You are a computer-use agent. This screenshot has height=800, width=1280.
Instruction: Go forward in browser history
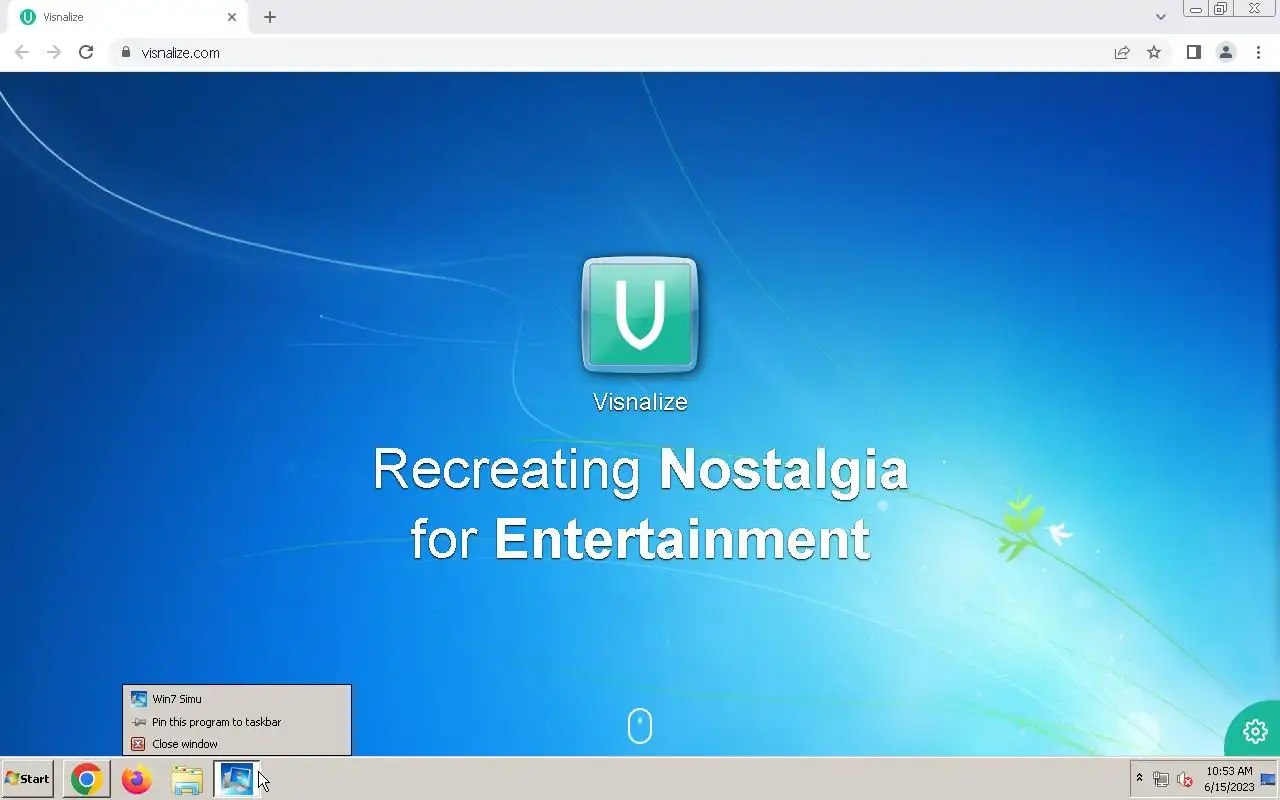(54, 53)
